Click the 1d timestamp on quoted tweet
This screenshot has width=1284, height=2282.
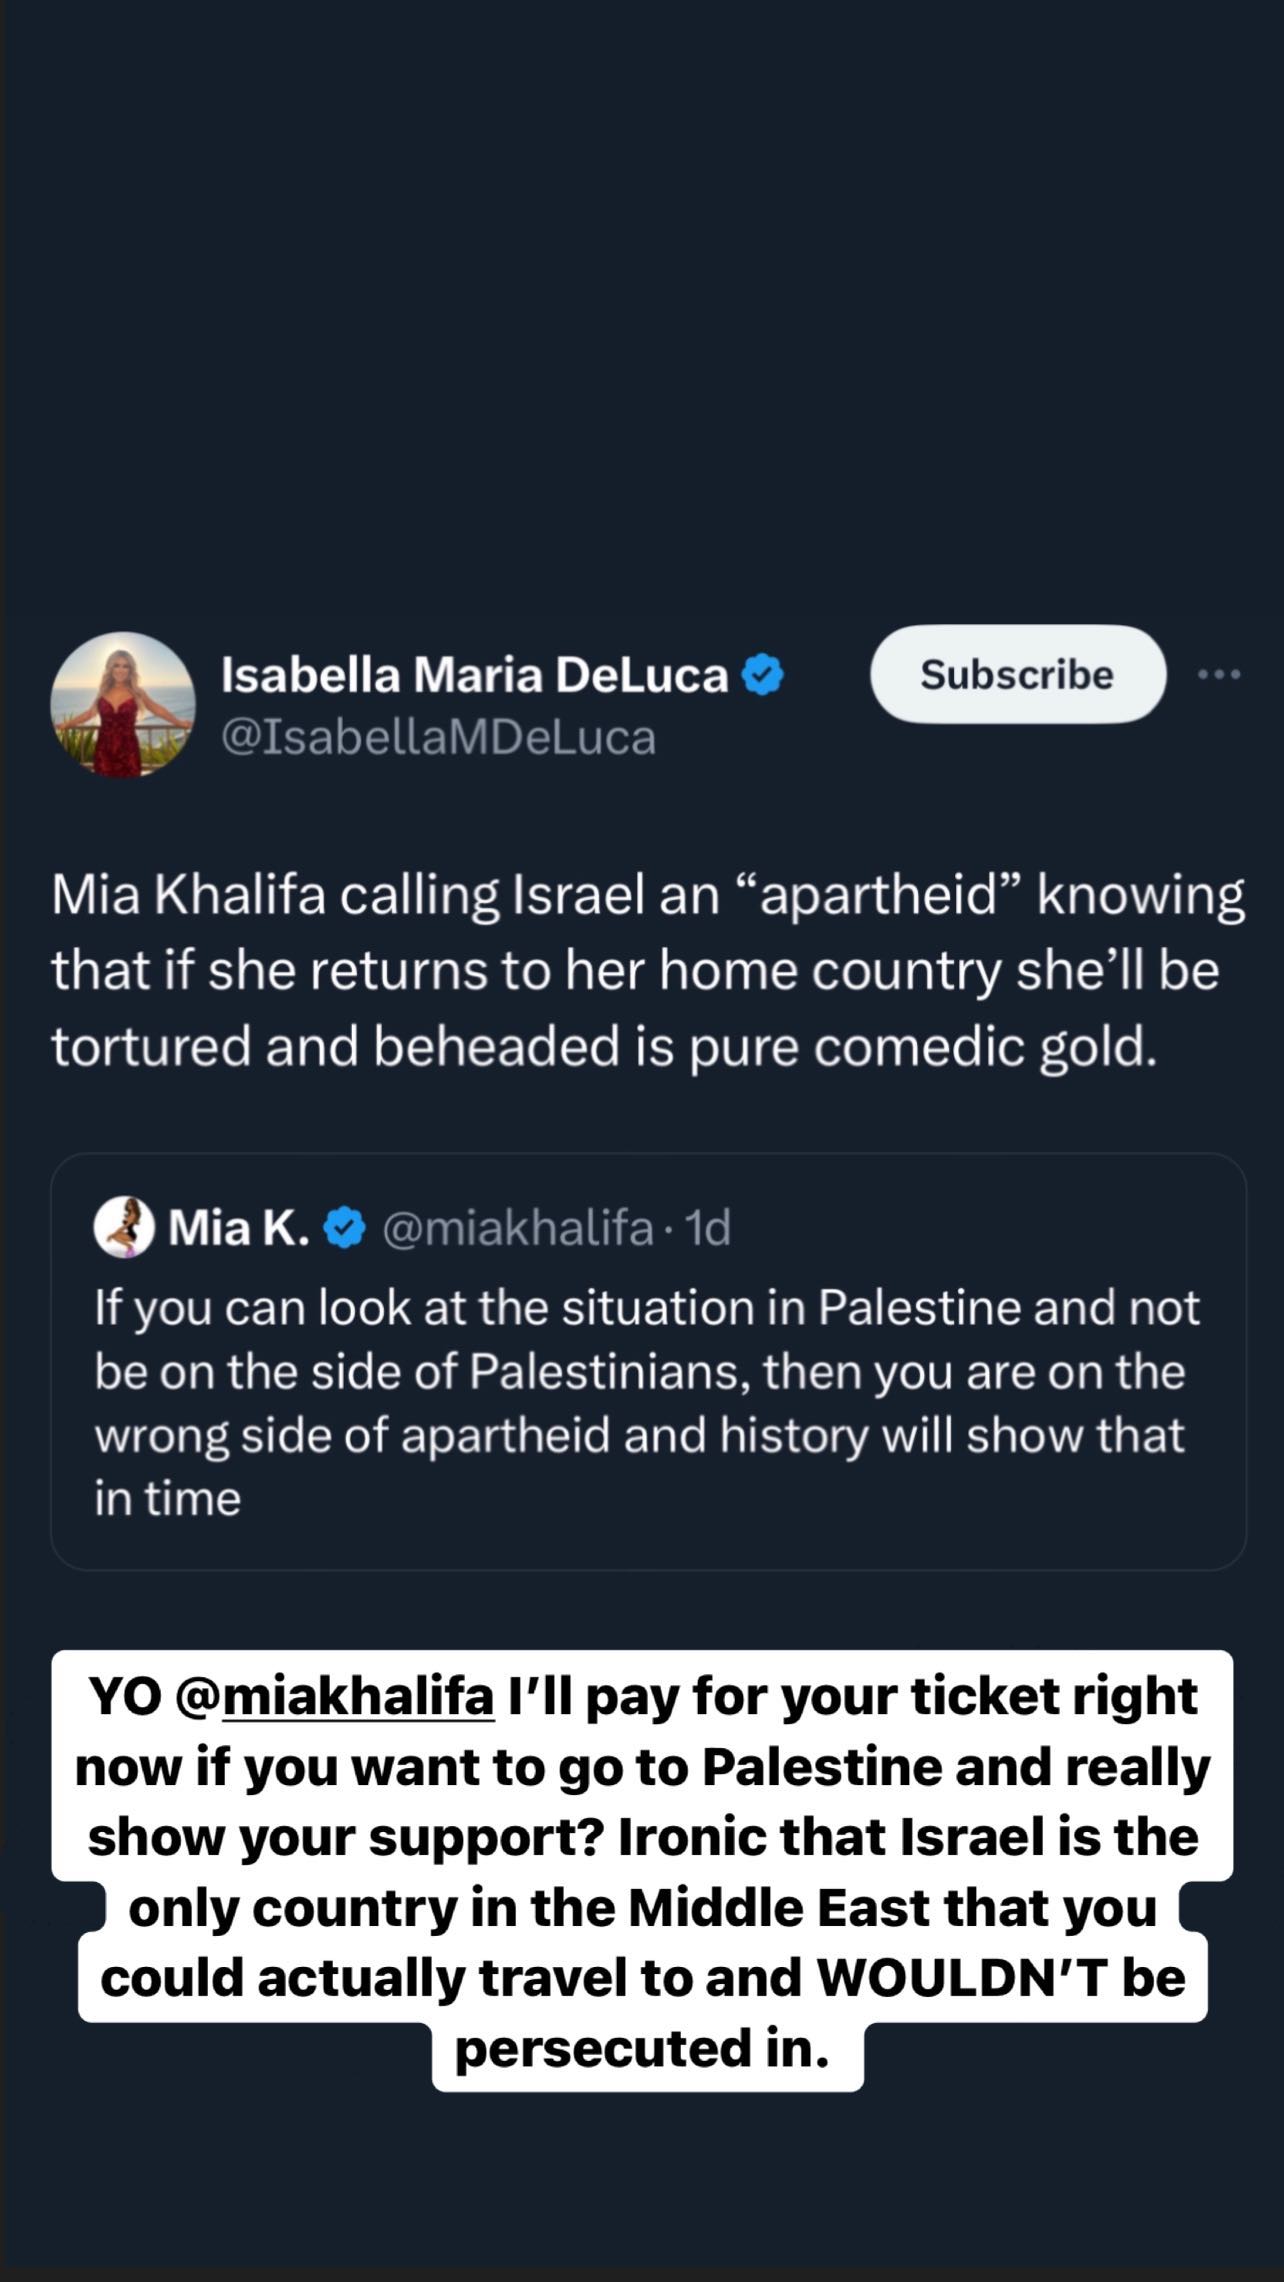click(707, 1228)
